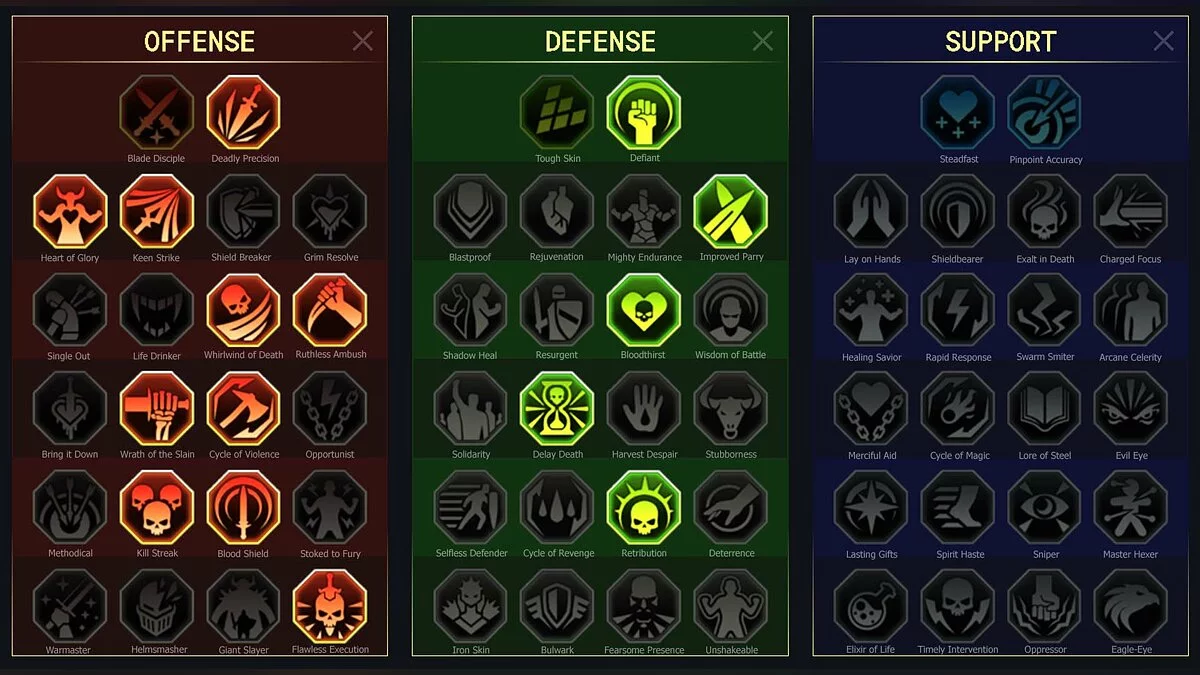
Task: Choose the Retribution skull mastery
Action: tap(644, 507)
